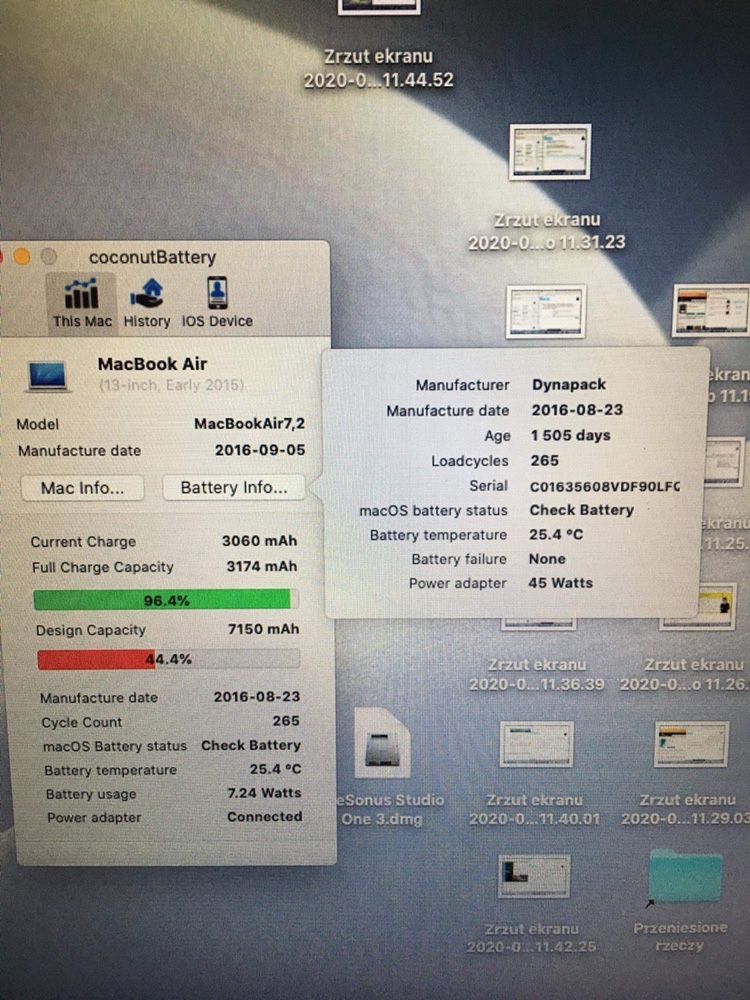The width and height of the screenshot is (750, 1000).
Task: Click the 3174 mAh full charge capacity
Action: [x=261, y=566]
